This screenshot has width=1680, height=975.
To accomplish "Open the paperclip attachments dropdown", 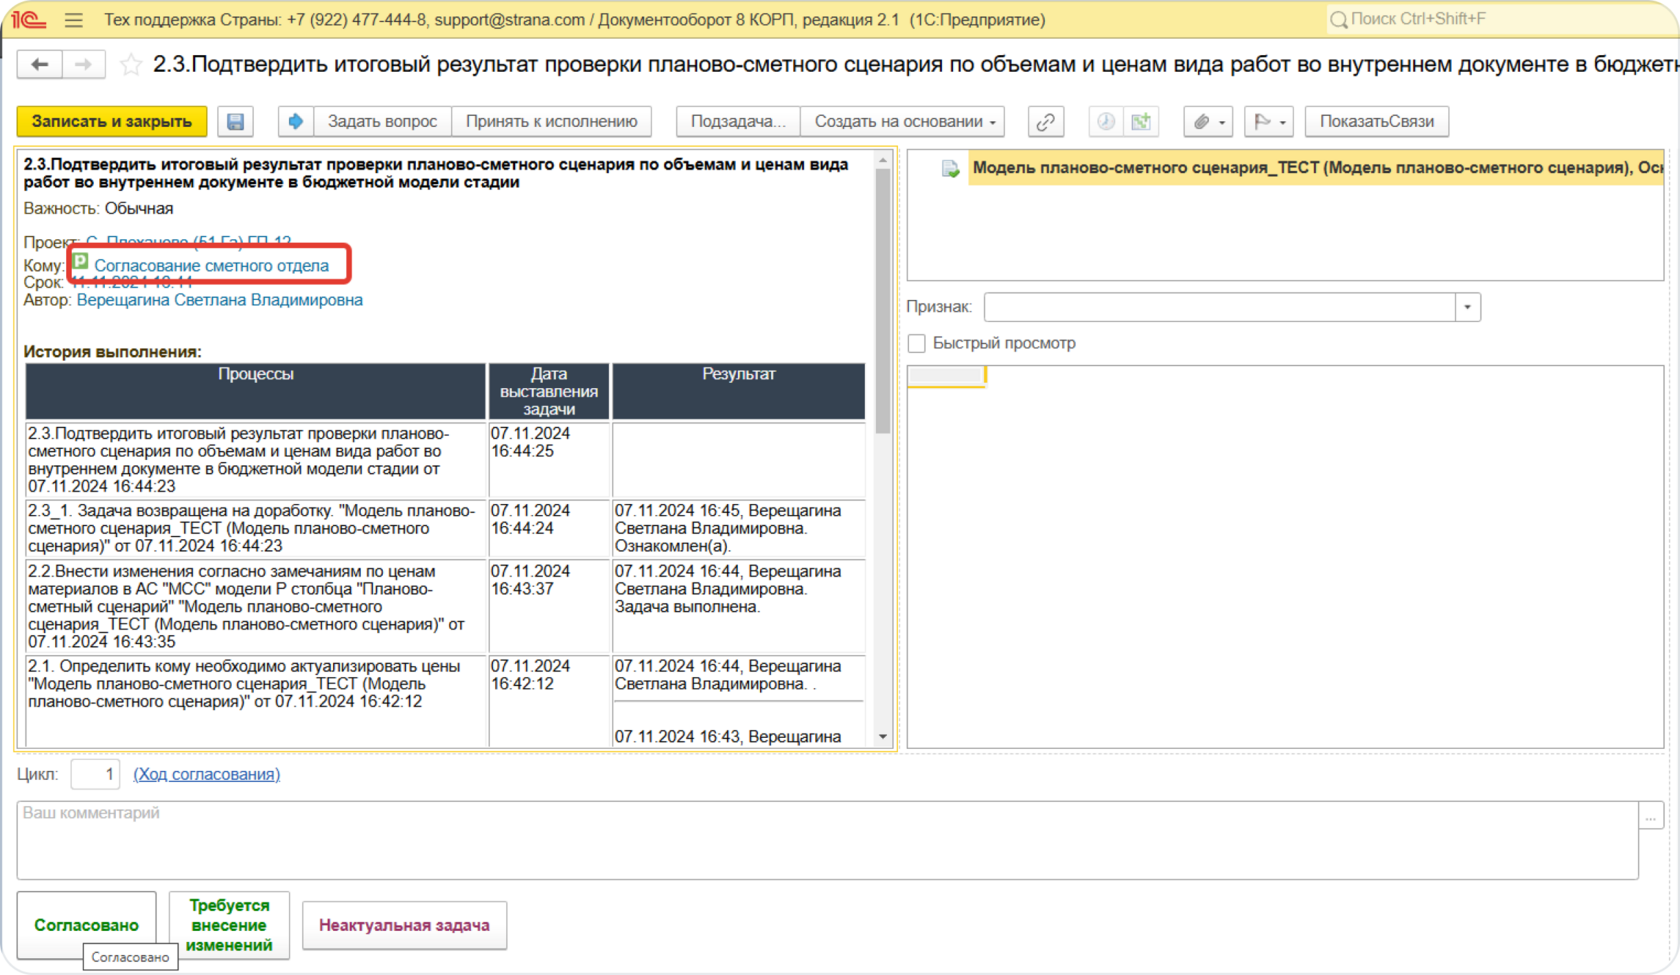I will pyautogui.click(x=1208, y=121).
